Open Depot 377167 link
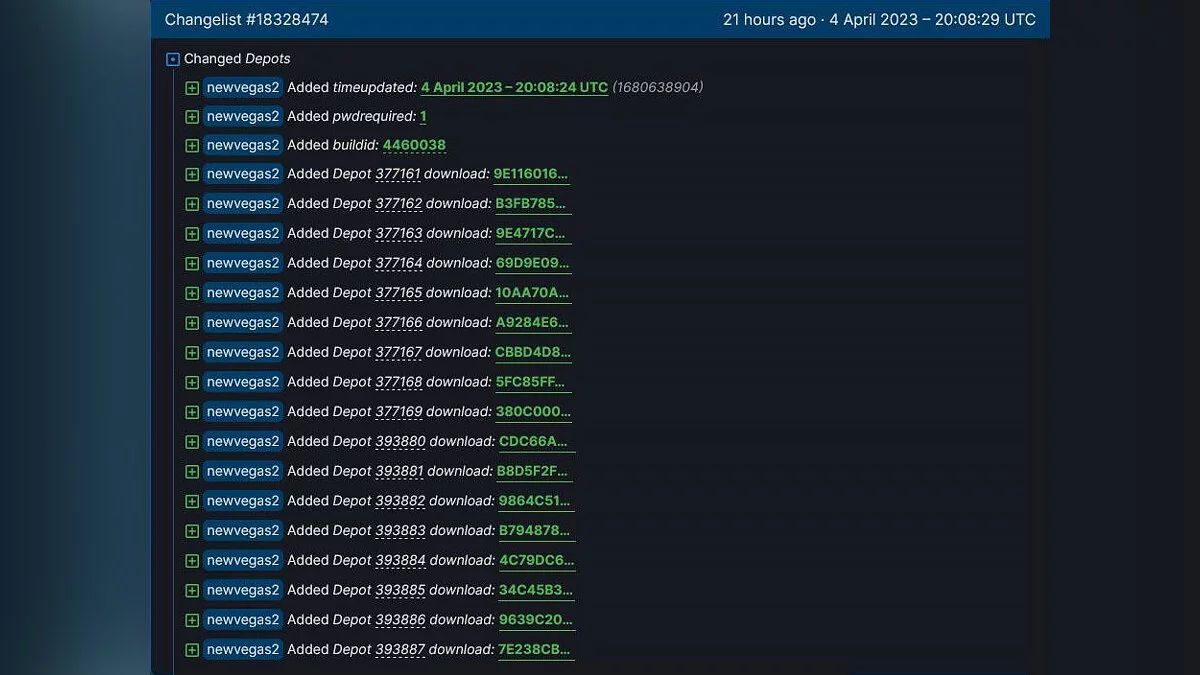 (399, 352)
